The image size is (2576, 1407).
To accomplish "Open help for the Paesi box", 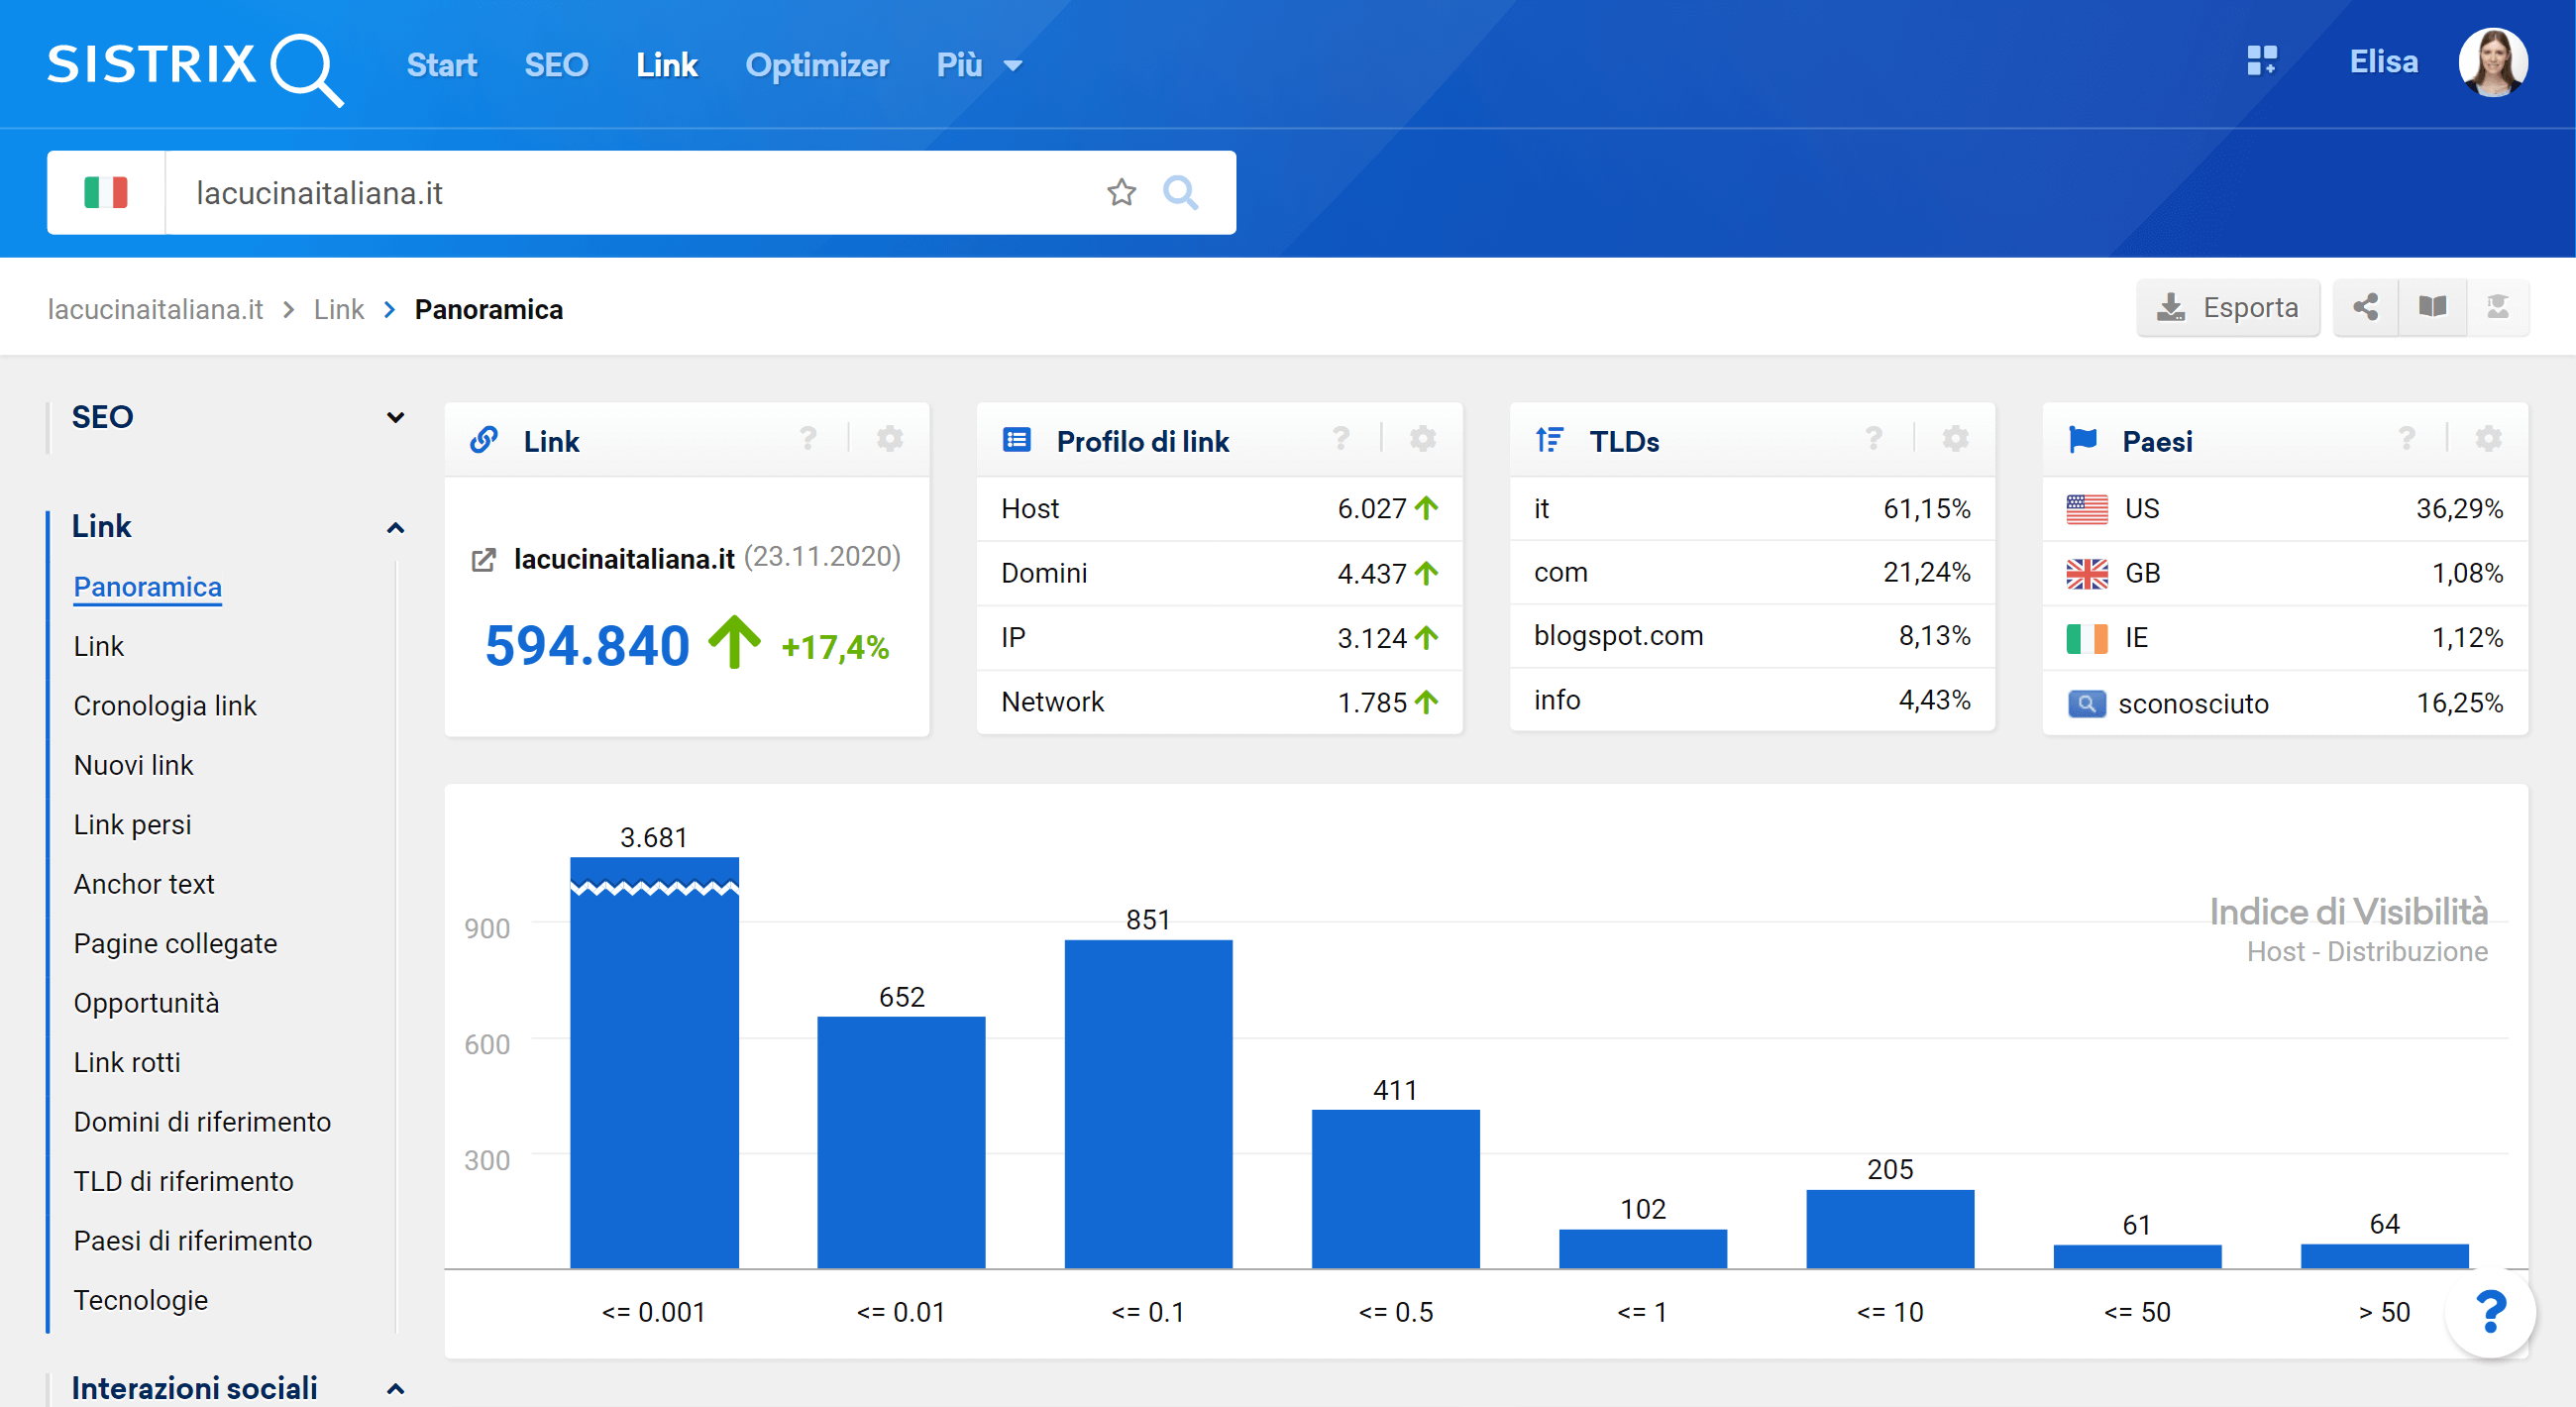I will click(x=2407, y=438).
